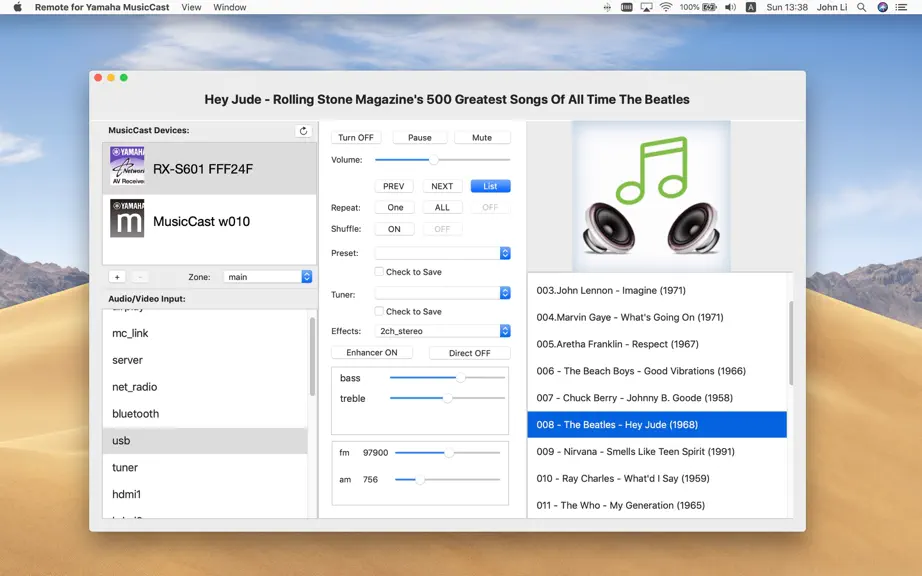
Task: Click the input source A icon
Action: 751,7
